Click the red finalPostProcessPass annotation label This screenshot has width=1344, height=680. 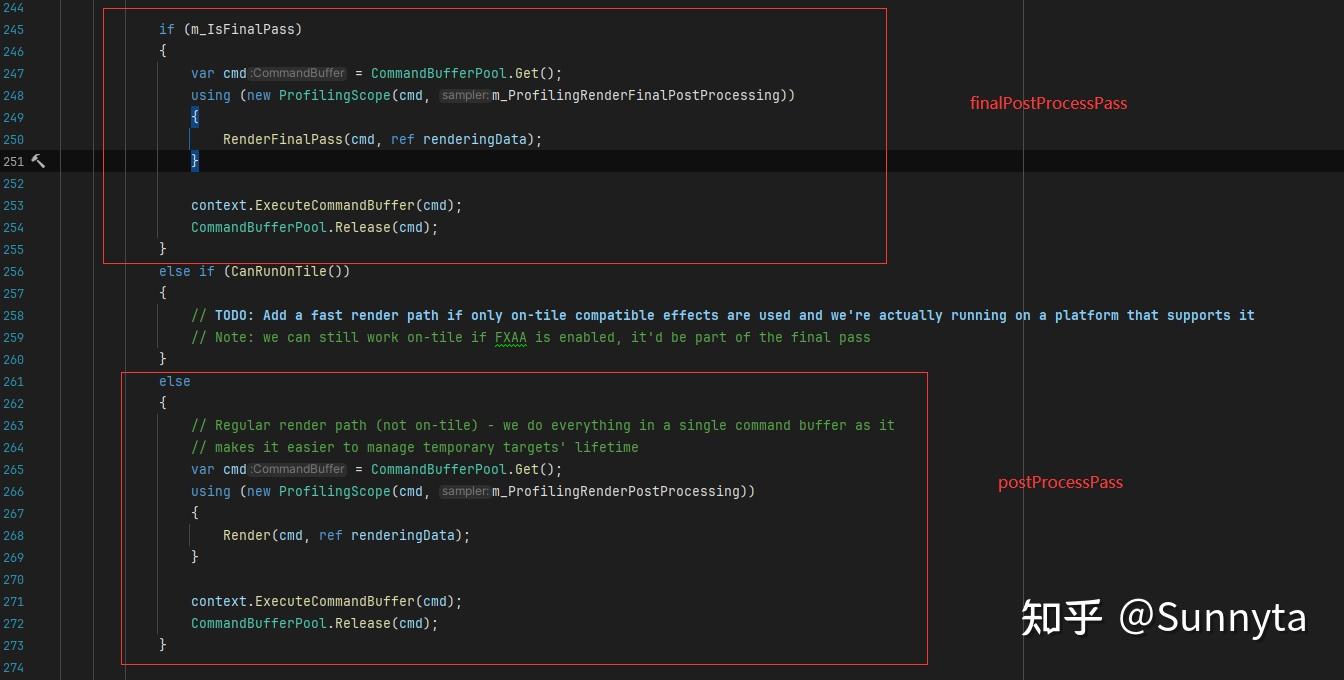click(x=1048, y=103)
